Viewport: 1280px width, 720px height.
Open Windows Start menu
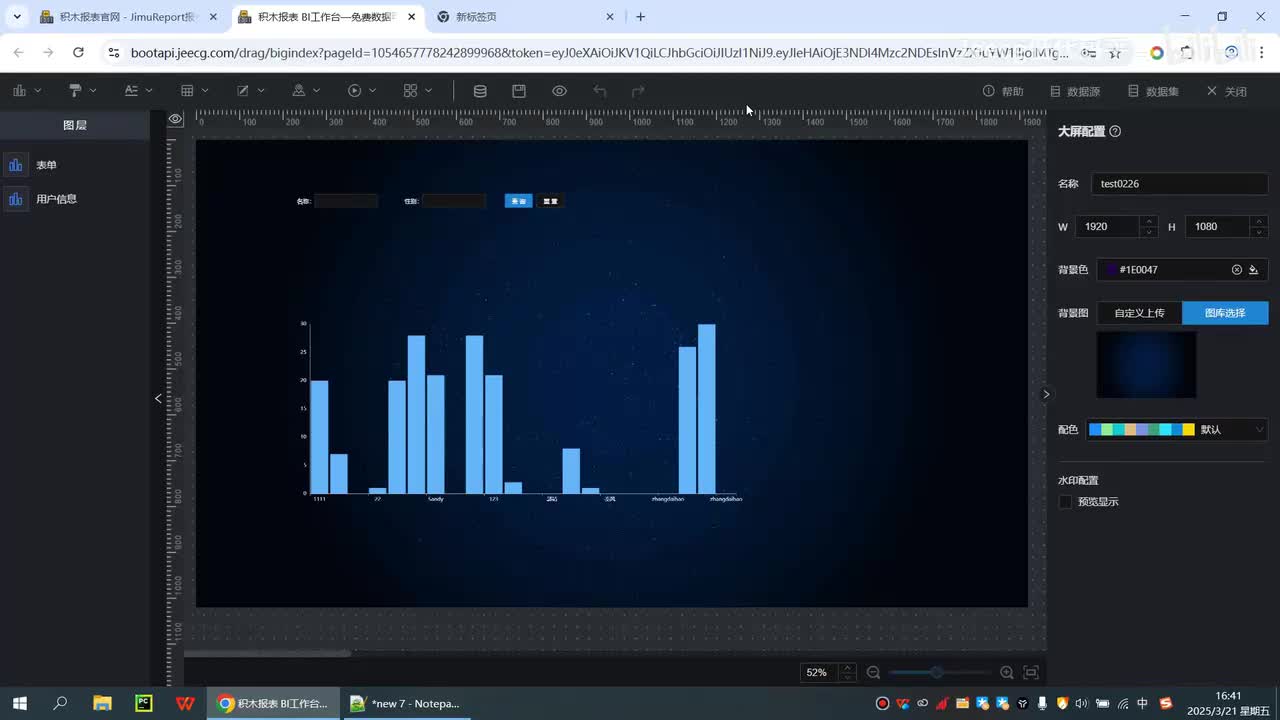(19, 703)
